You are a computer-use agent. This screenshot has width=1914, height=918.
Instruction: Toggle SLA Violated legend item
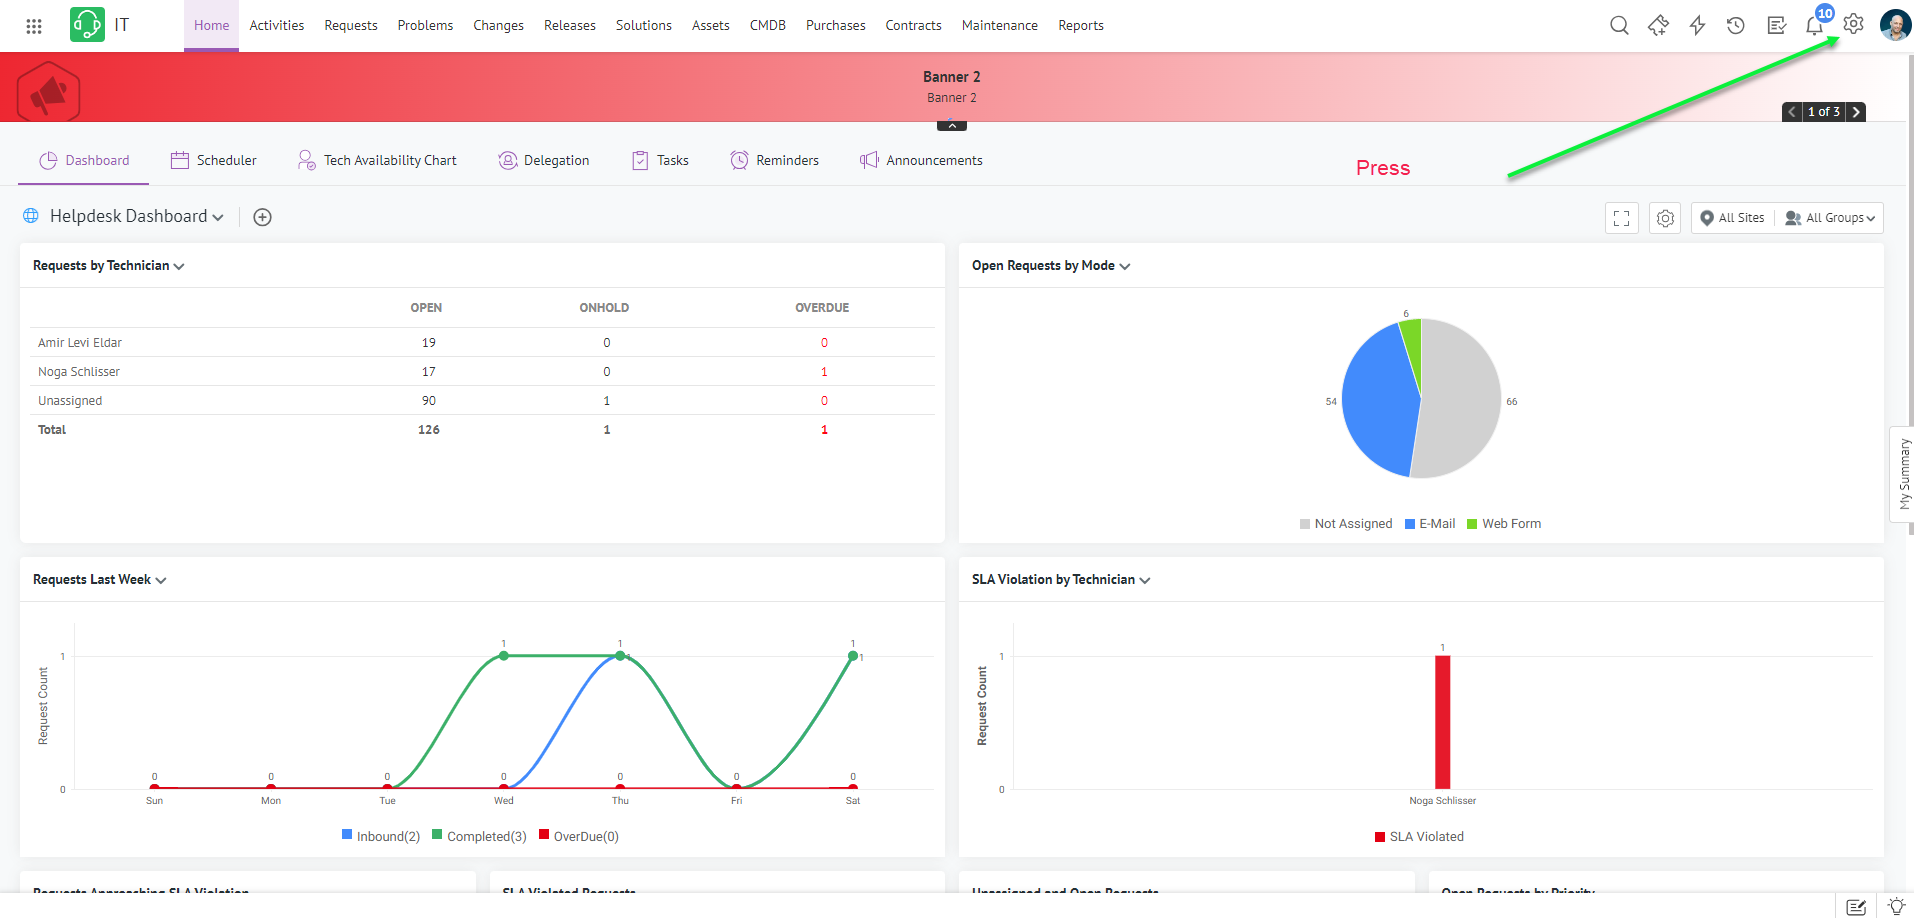[x=1419, y=837]
